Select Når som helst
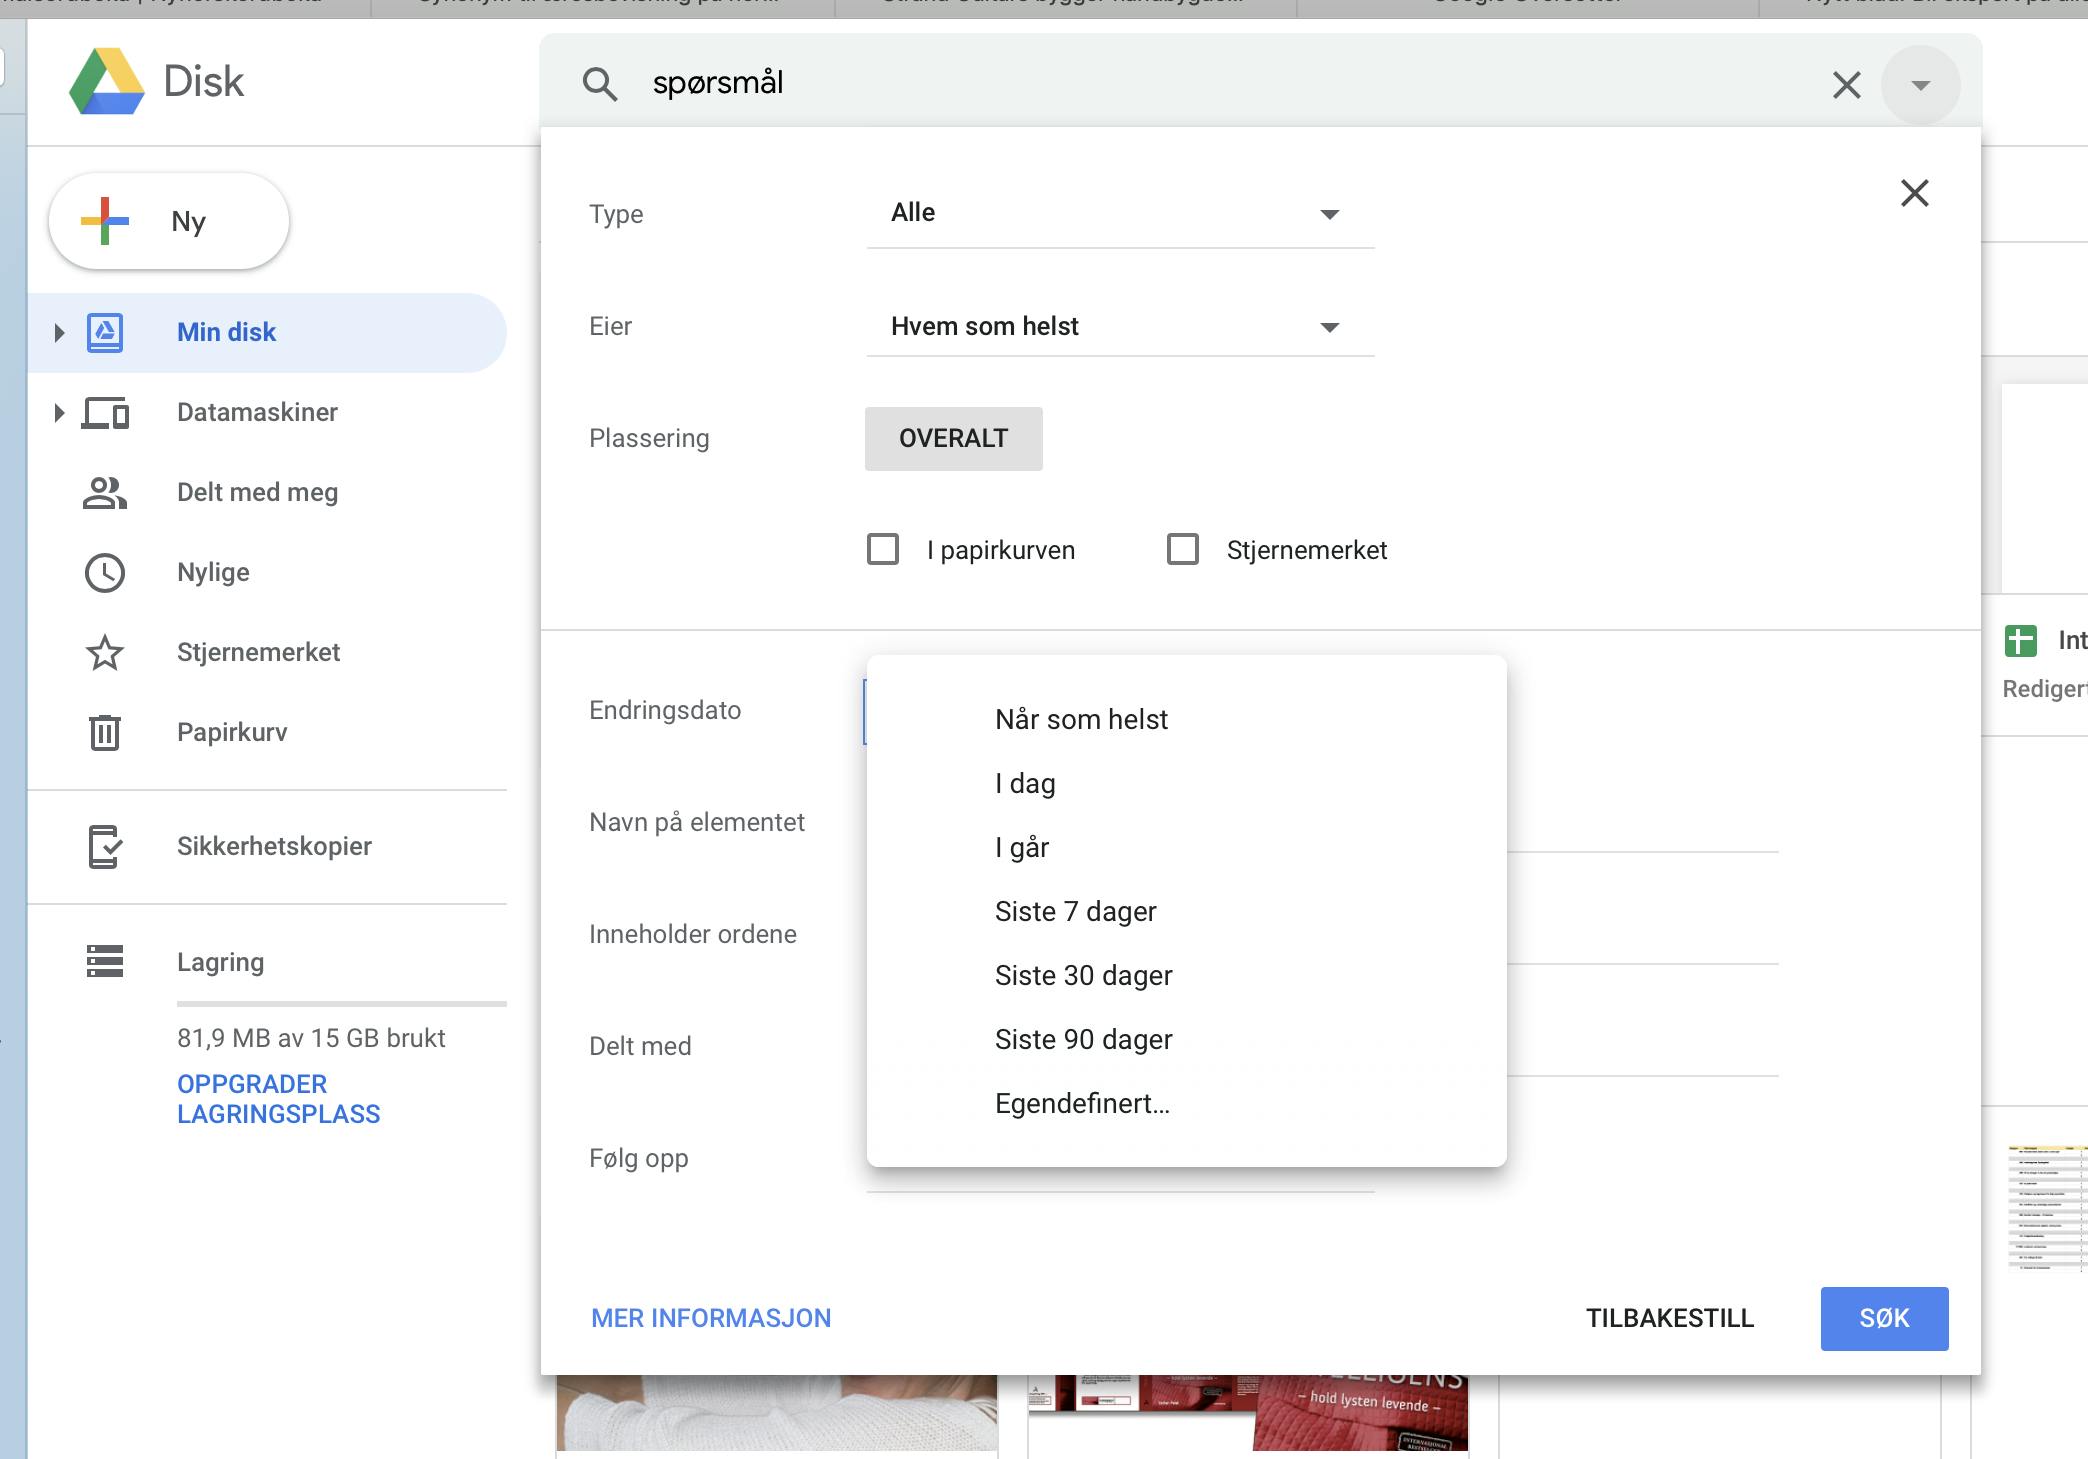Image resolution: width=2088 pixels, height=1459 pixels. [x=1186, y=719]
